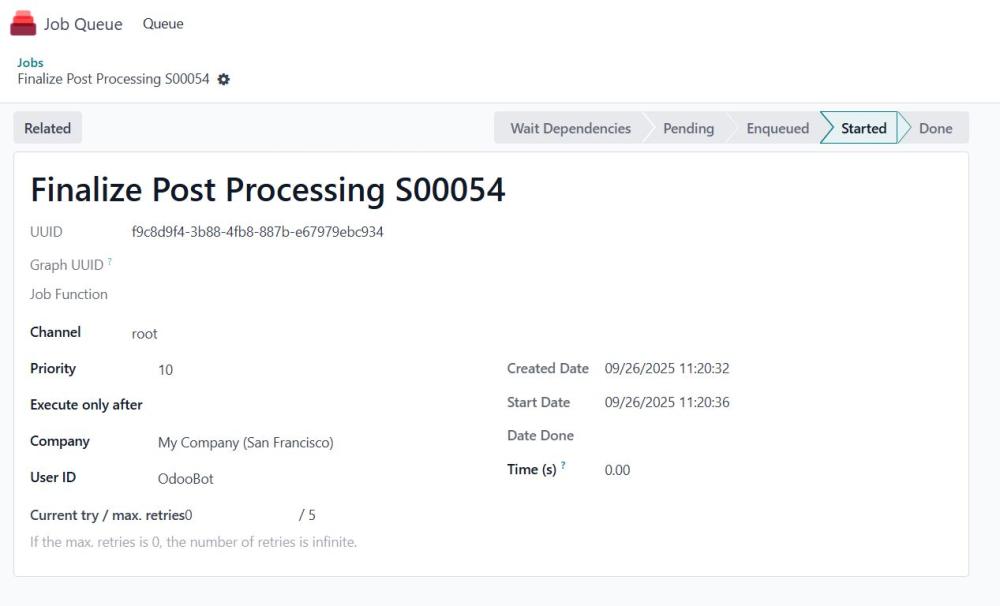Viewport: 1000px width, 606px height.
Task: Open the gear actions menu beside record name
Action: (223, 79)
